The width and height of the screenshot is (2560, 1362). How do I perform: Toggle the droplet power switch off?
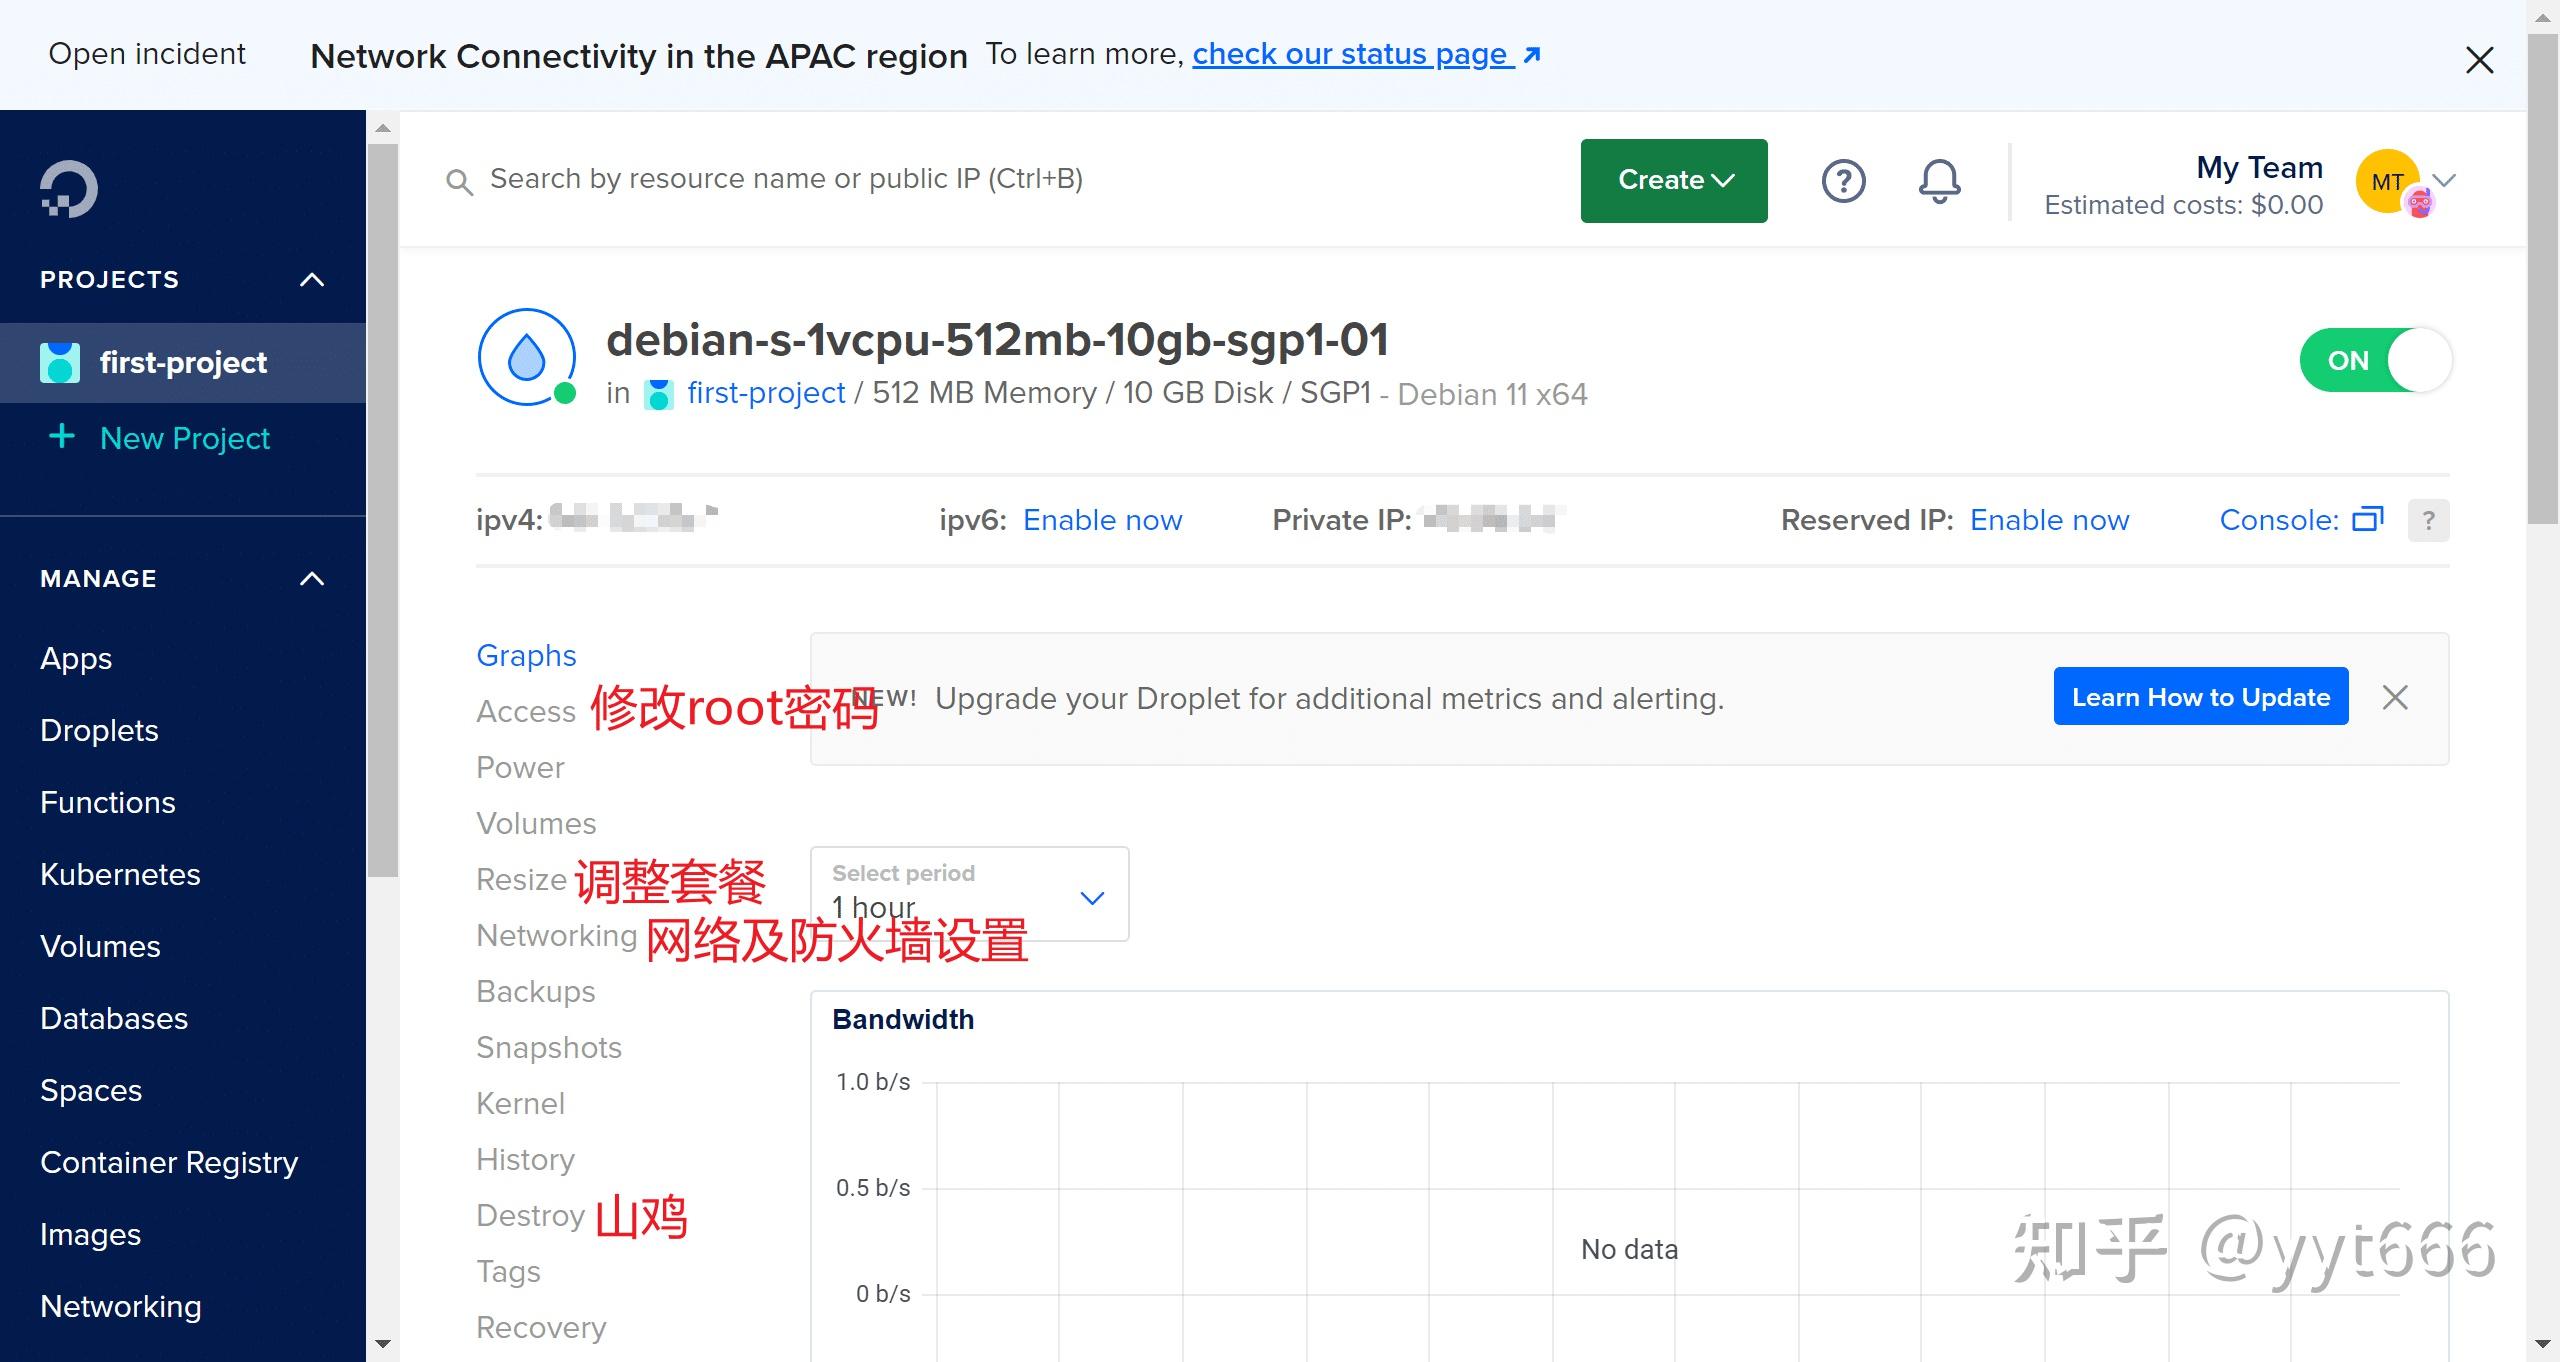(2375, 359)
